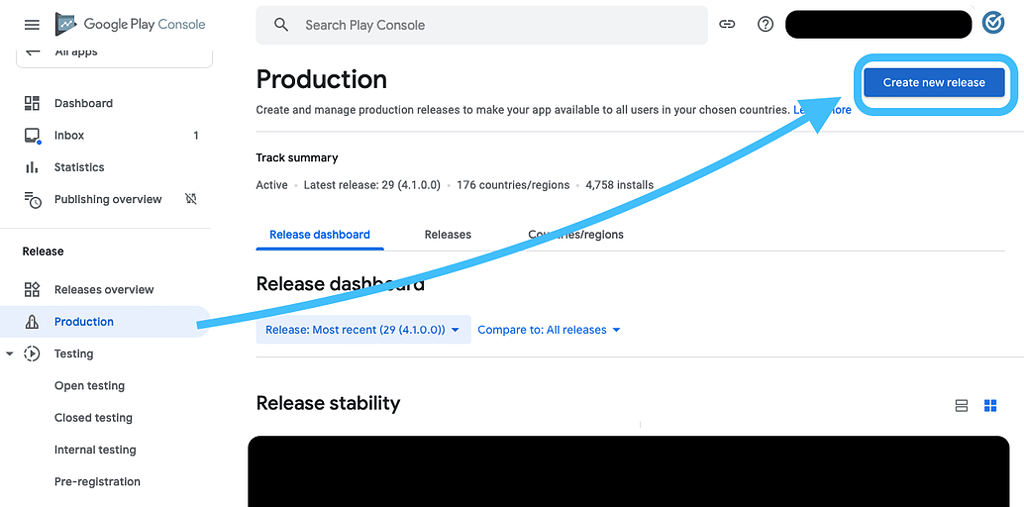Image resolution: width=1024 pixels, height=507 pixels.
Task: Click the Google Play Console logo
Action: 130,24
